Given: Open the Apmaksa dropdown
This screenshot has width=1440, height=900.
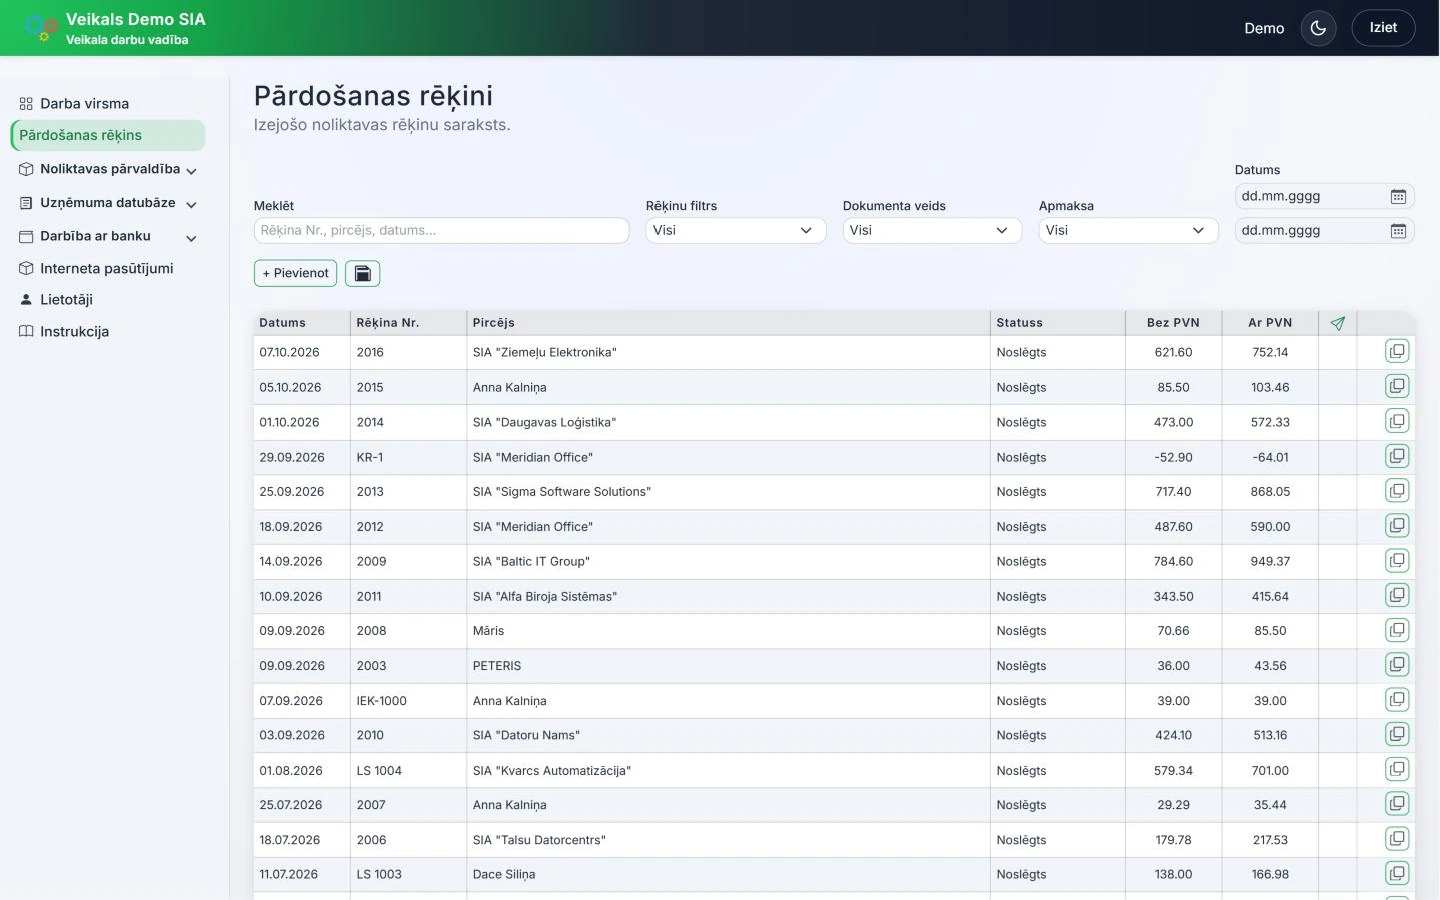Looking at the screenshot, I should [1128, 230].
